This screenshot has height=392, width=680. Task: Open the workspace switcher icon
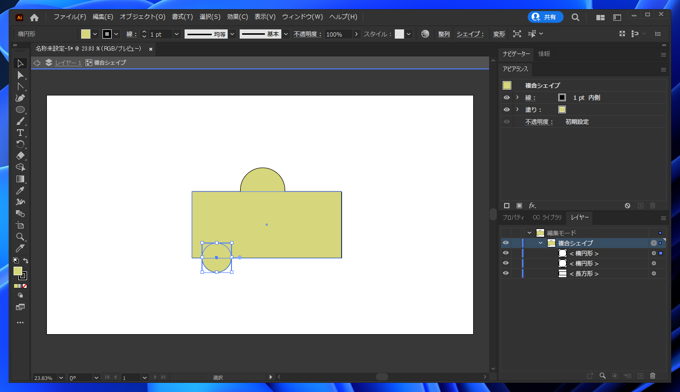(x=617, y=17)
